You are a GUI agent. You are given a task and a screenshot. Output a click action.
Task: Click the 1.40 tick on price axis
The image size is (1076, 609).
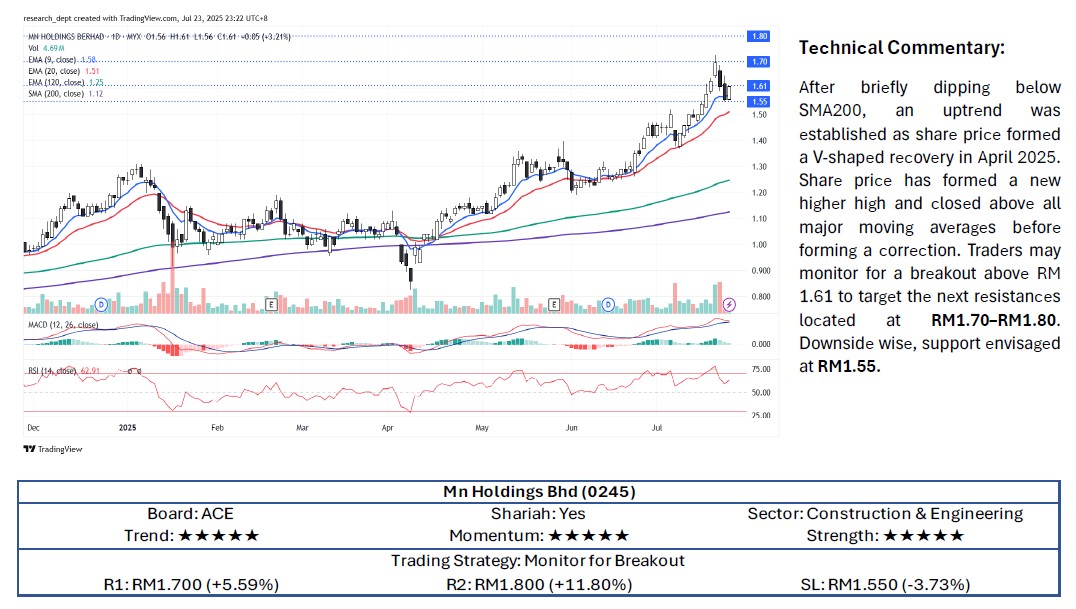pos(759,141)
